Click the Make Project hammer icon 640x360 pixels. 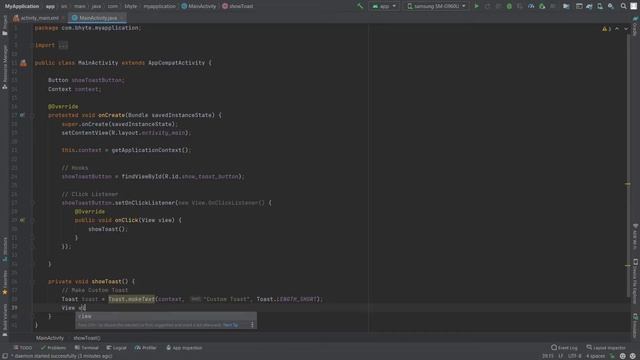[x=360, y=6]
